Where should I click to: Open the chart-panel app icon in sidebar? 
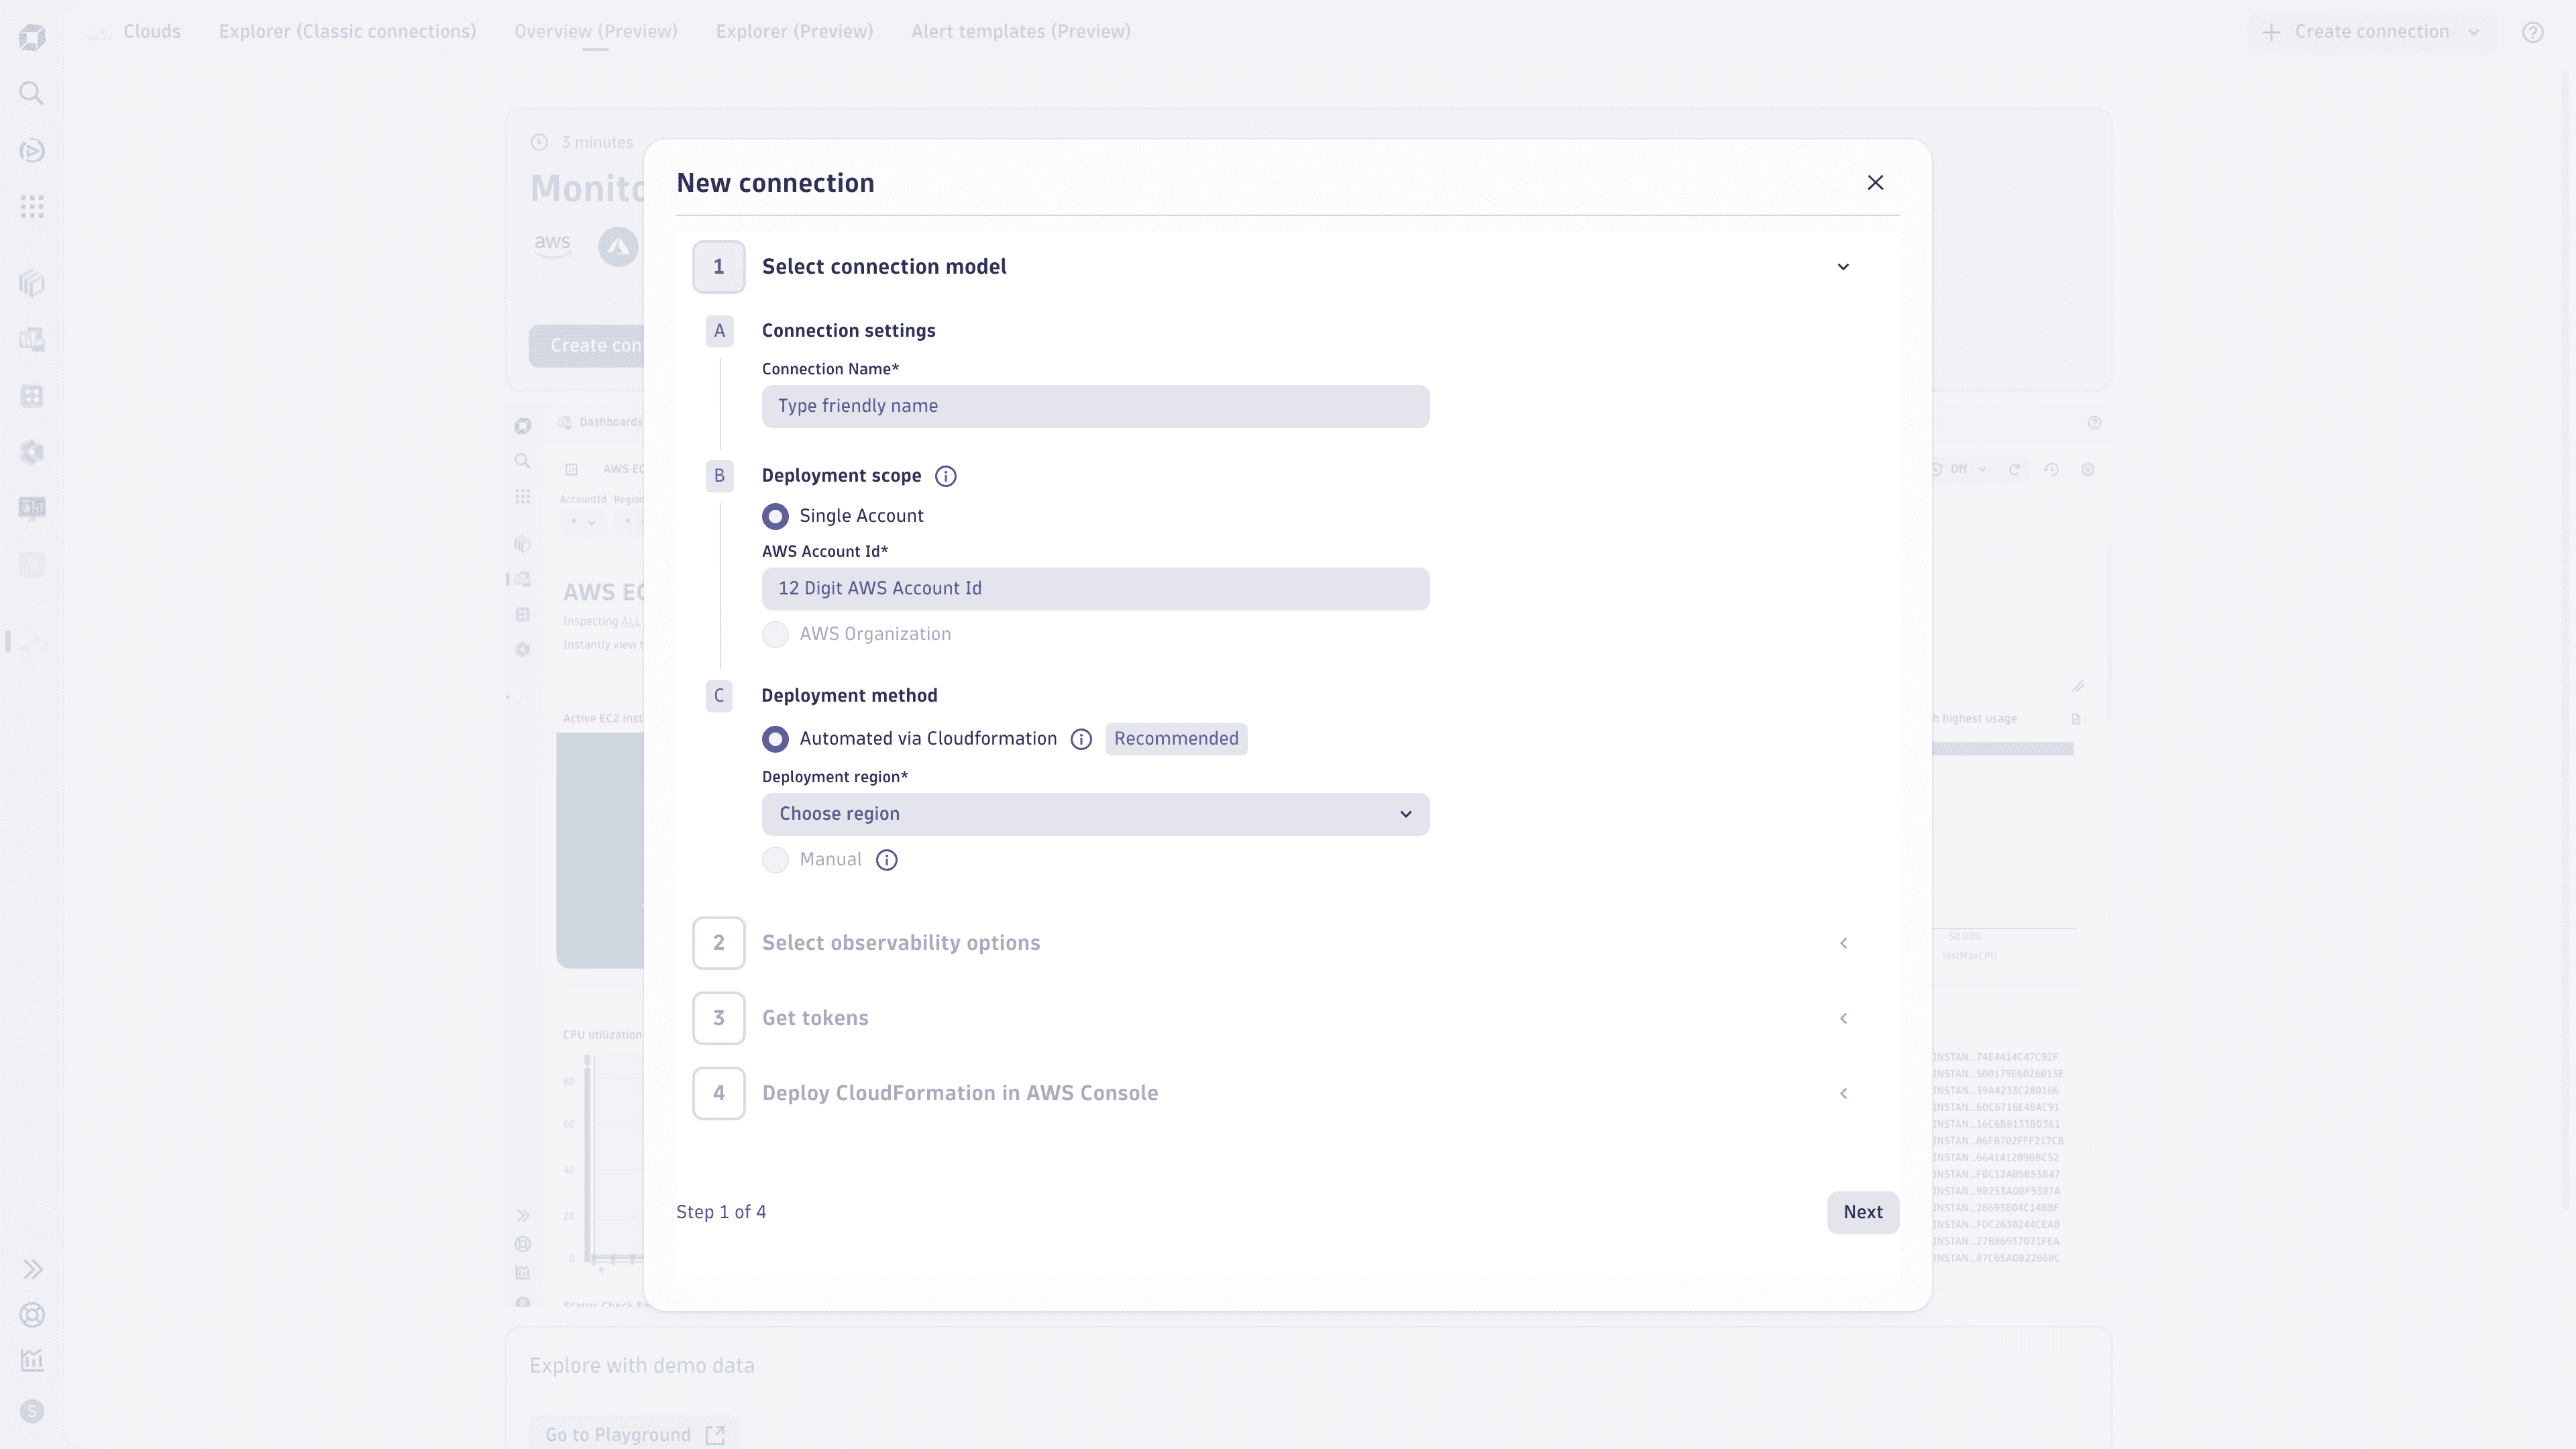point(32,339)
